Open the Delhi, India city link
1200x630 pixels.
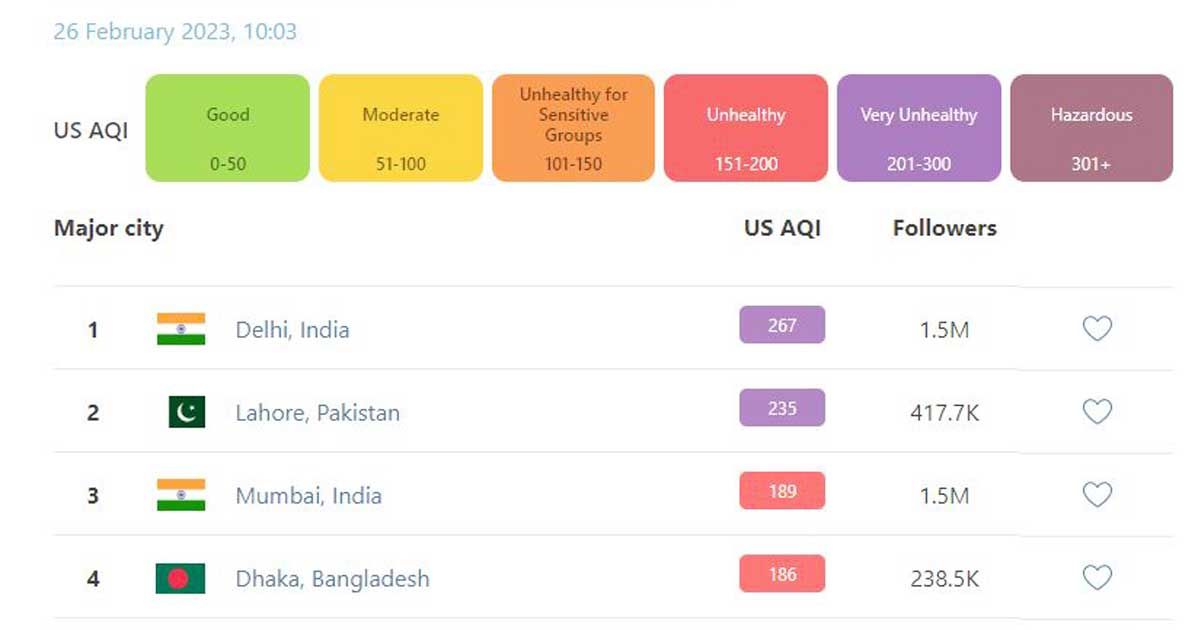292,329
